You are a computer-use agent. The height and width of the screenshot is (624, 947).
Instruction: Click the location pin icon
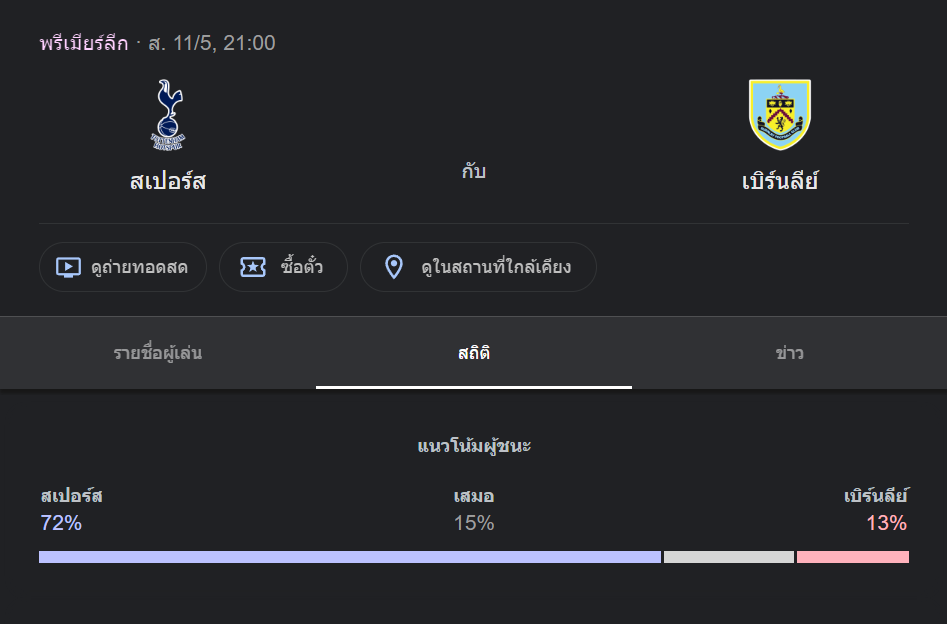pyautogui.click(x=394, y=267)
